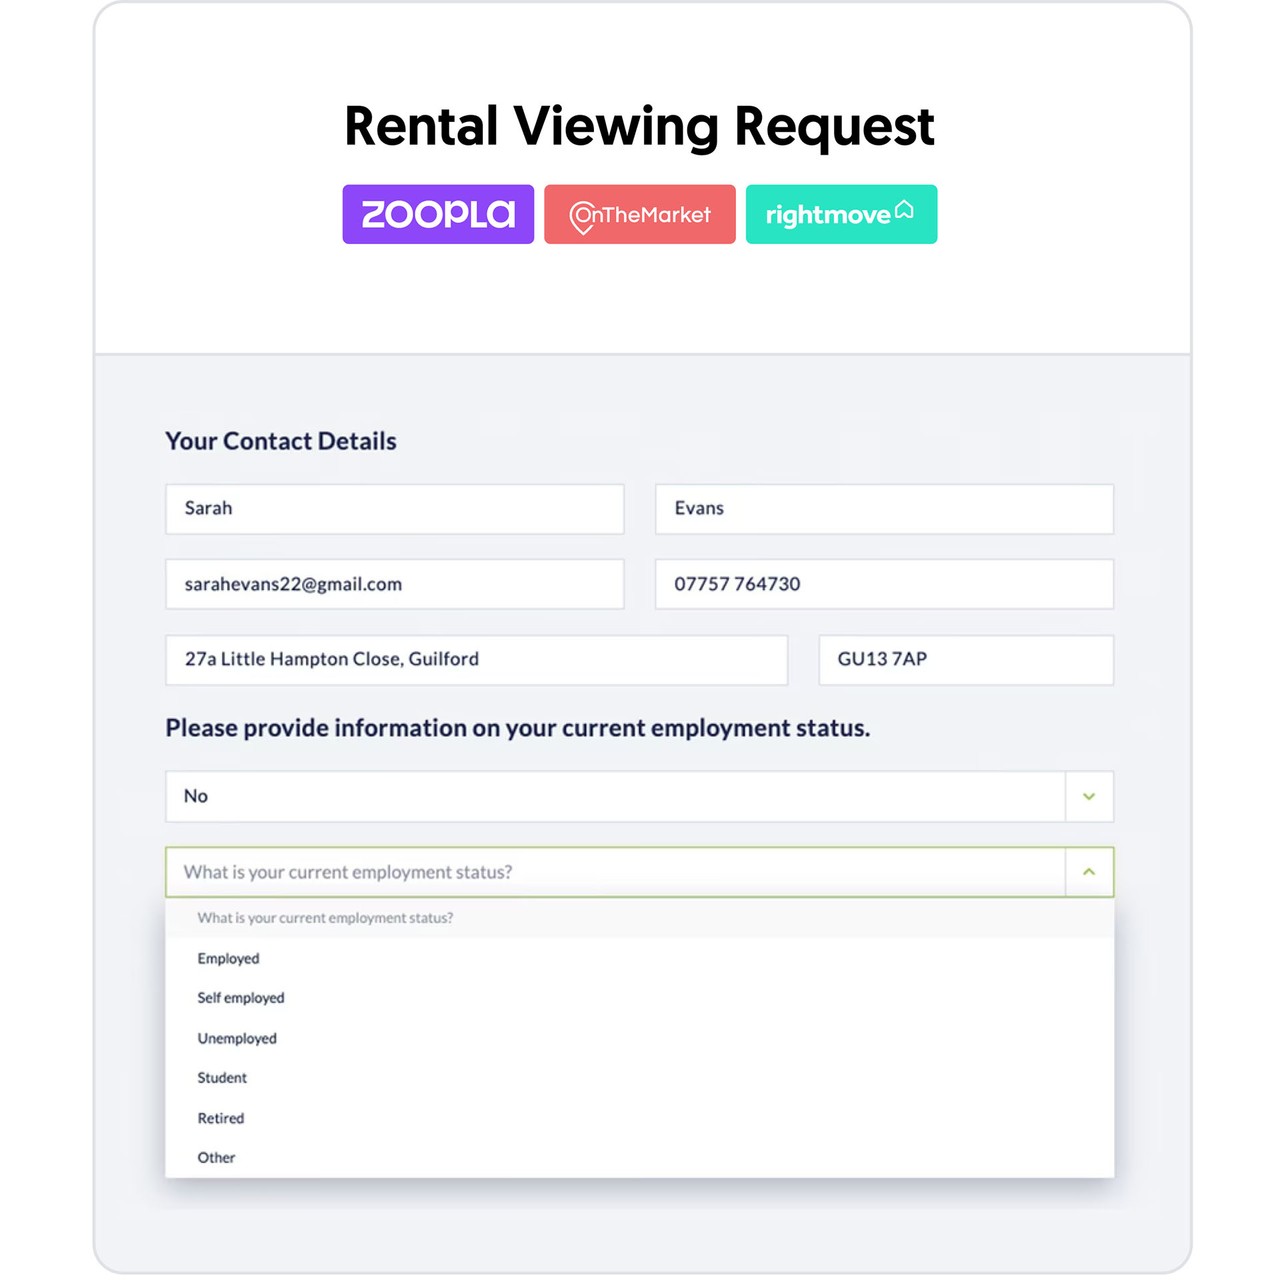
Task: Click the employment status combo box field
Action: tap(615, 872)
